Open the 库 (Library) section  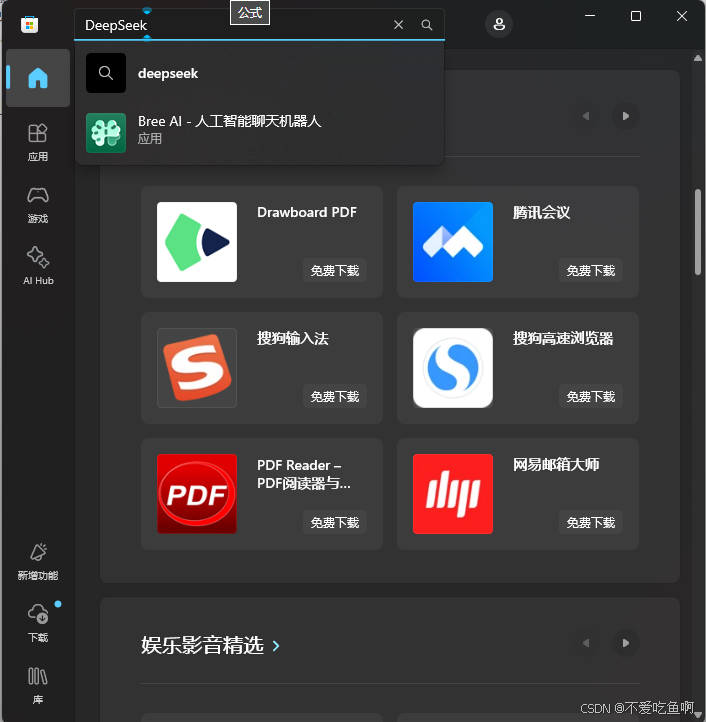38,685
